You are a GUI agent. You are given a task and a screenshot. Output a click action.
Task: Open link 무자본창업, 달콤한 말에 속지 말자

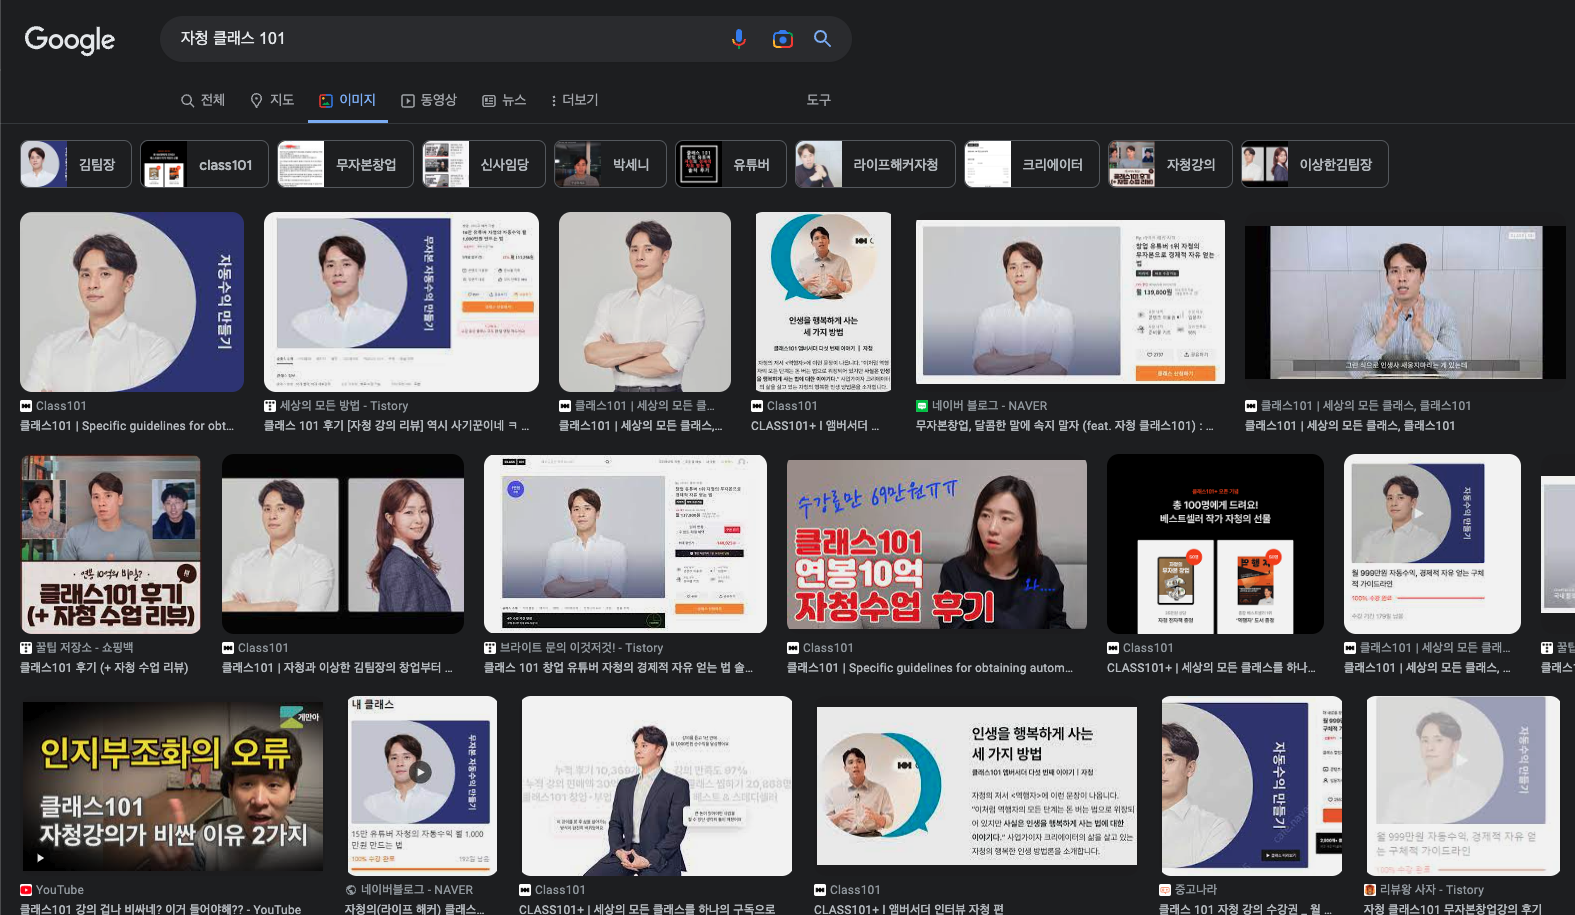(1065, 426)
